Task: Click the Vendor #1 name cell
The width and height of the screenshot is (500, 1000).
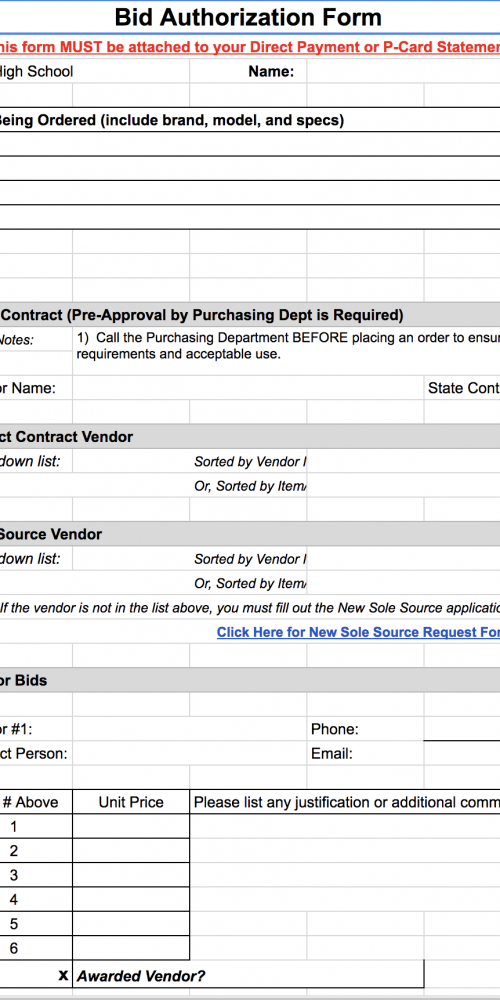Action: coord(189,729)
